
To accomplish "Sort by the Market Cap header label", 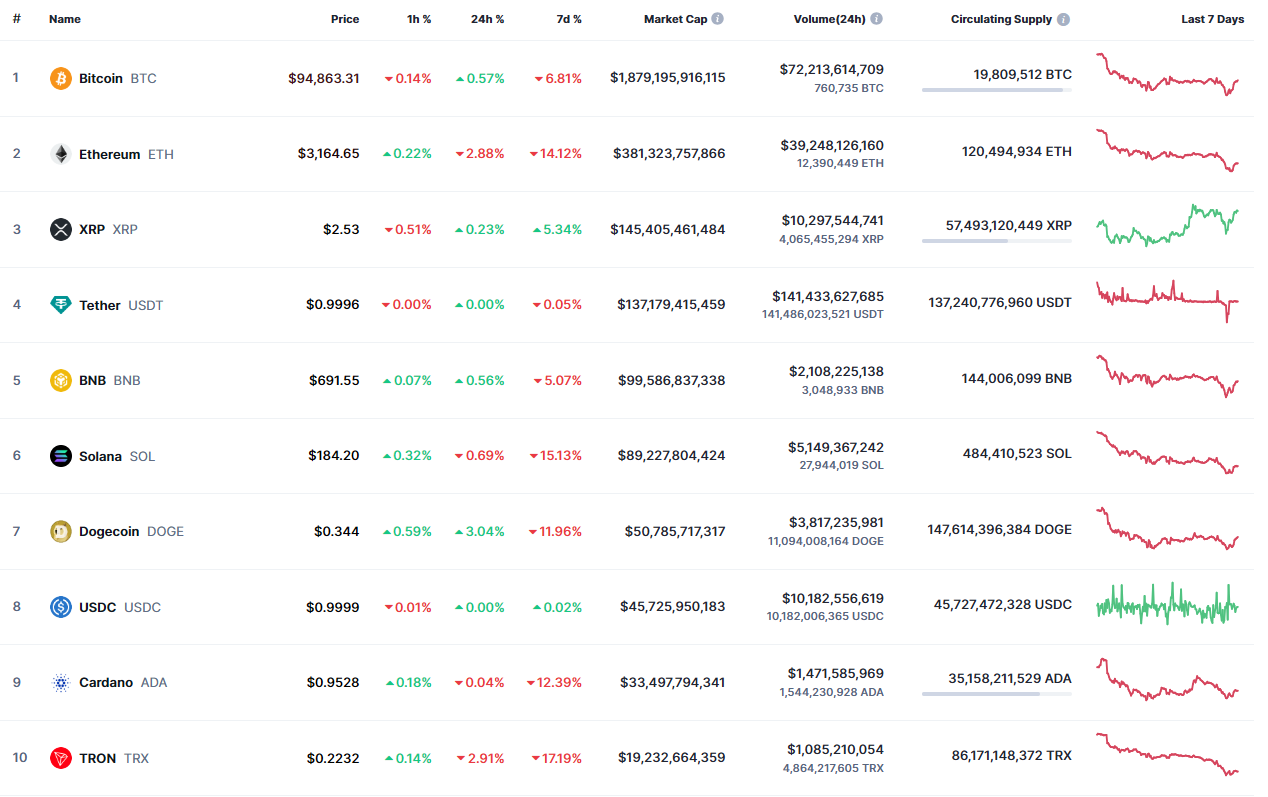I will pos(675,19).
